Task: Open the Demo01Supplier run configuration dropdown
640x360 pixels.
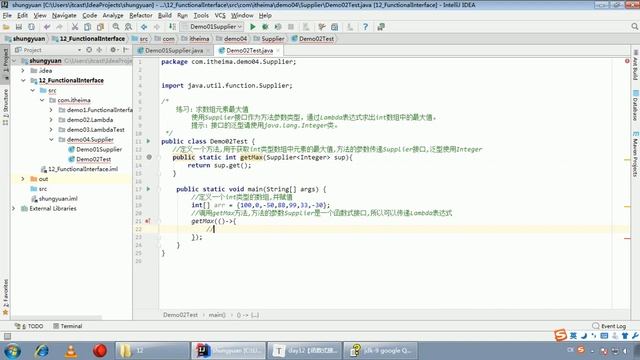Action: [212, 27]
